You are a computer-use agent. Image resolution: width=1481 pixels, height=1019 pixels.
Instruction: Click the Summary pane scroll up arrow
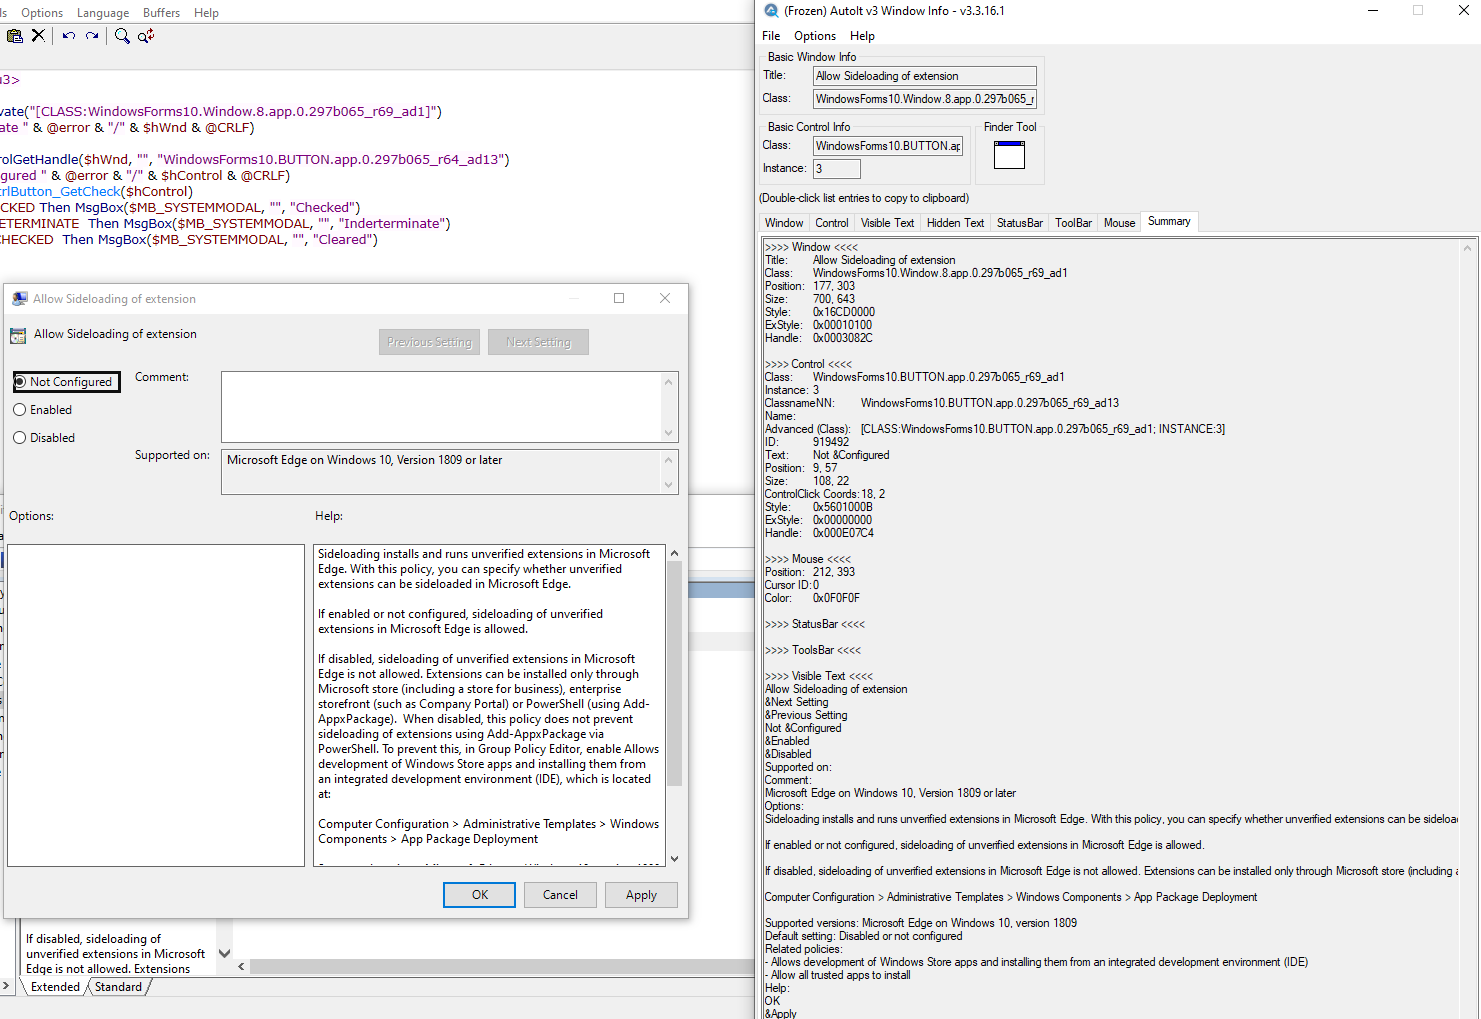(1468, 248)
